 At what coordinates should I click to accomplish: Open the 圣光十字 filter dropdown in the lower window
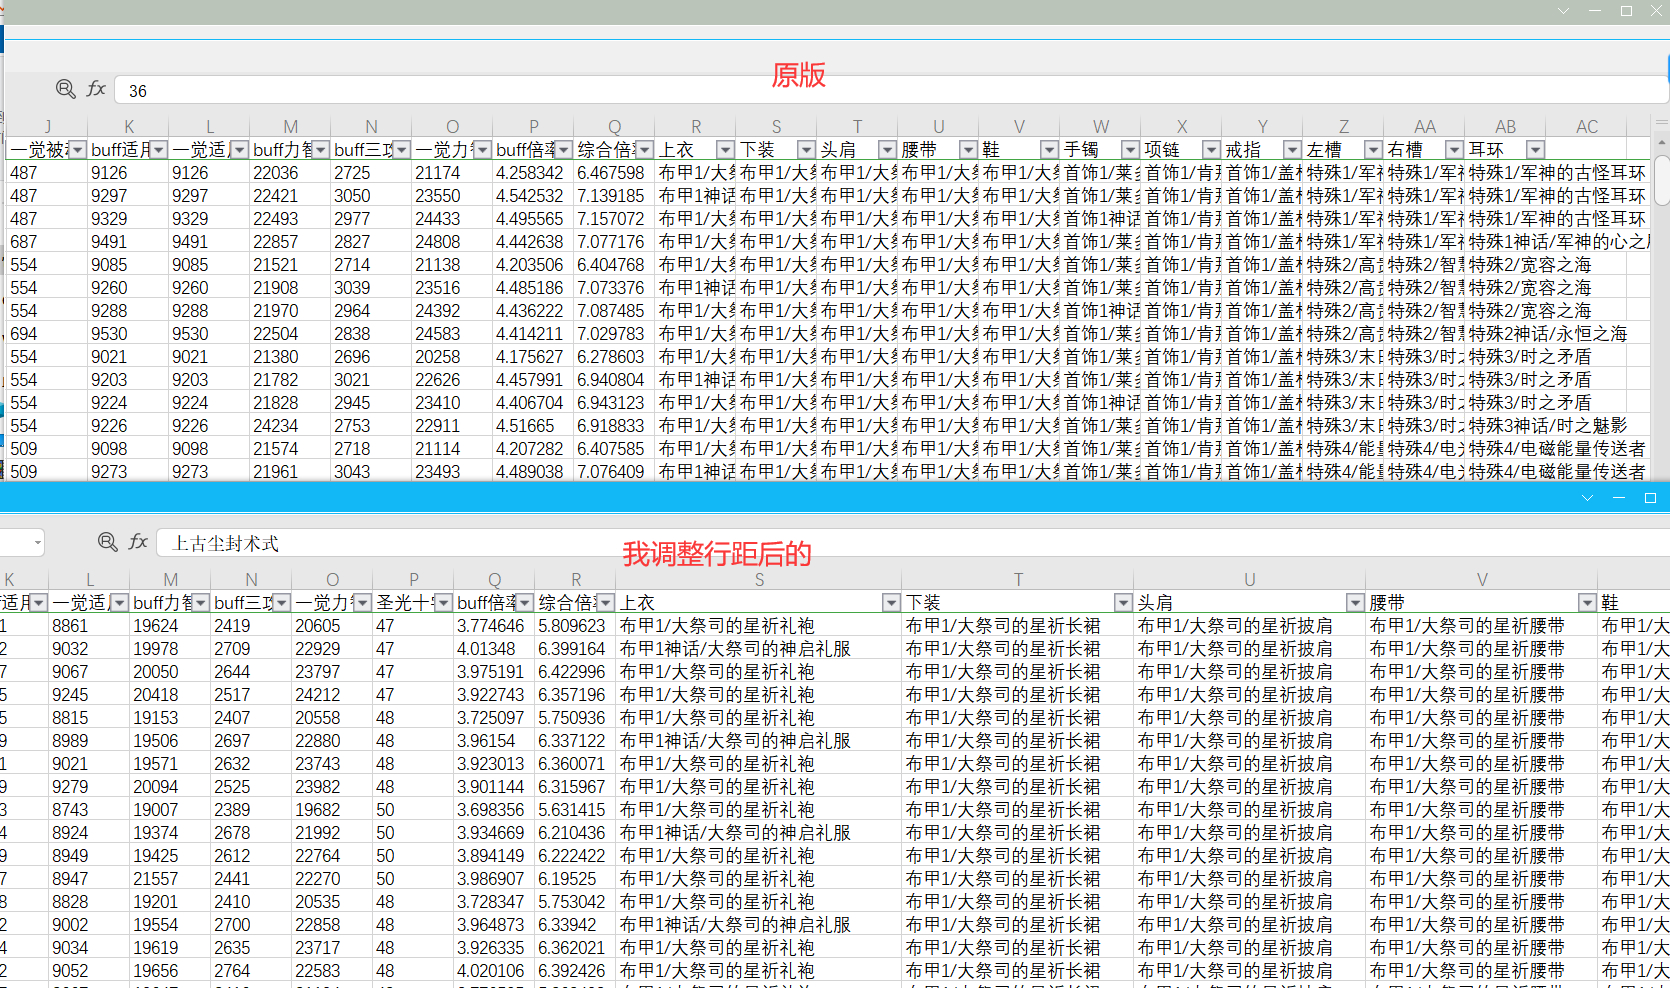point(443,603)
